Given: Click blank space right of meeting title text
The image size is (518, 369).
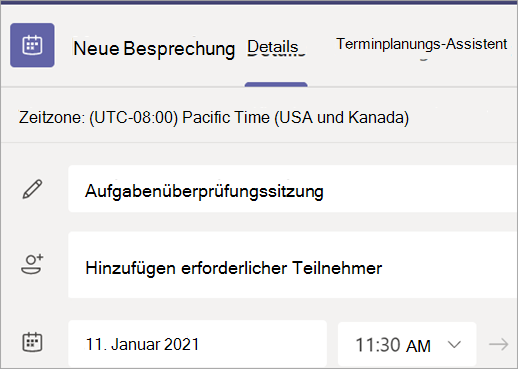Looking at the screenshot, I should point(420,189).
